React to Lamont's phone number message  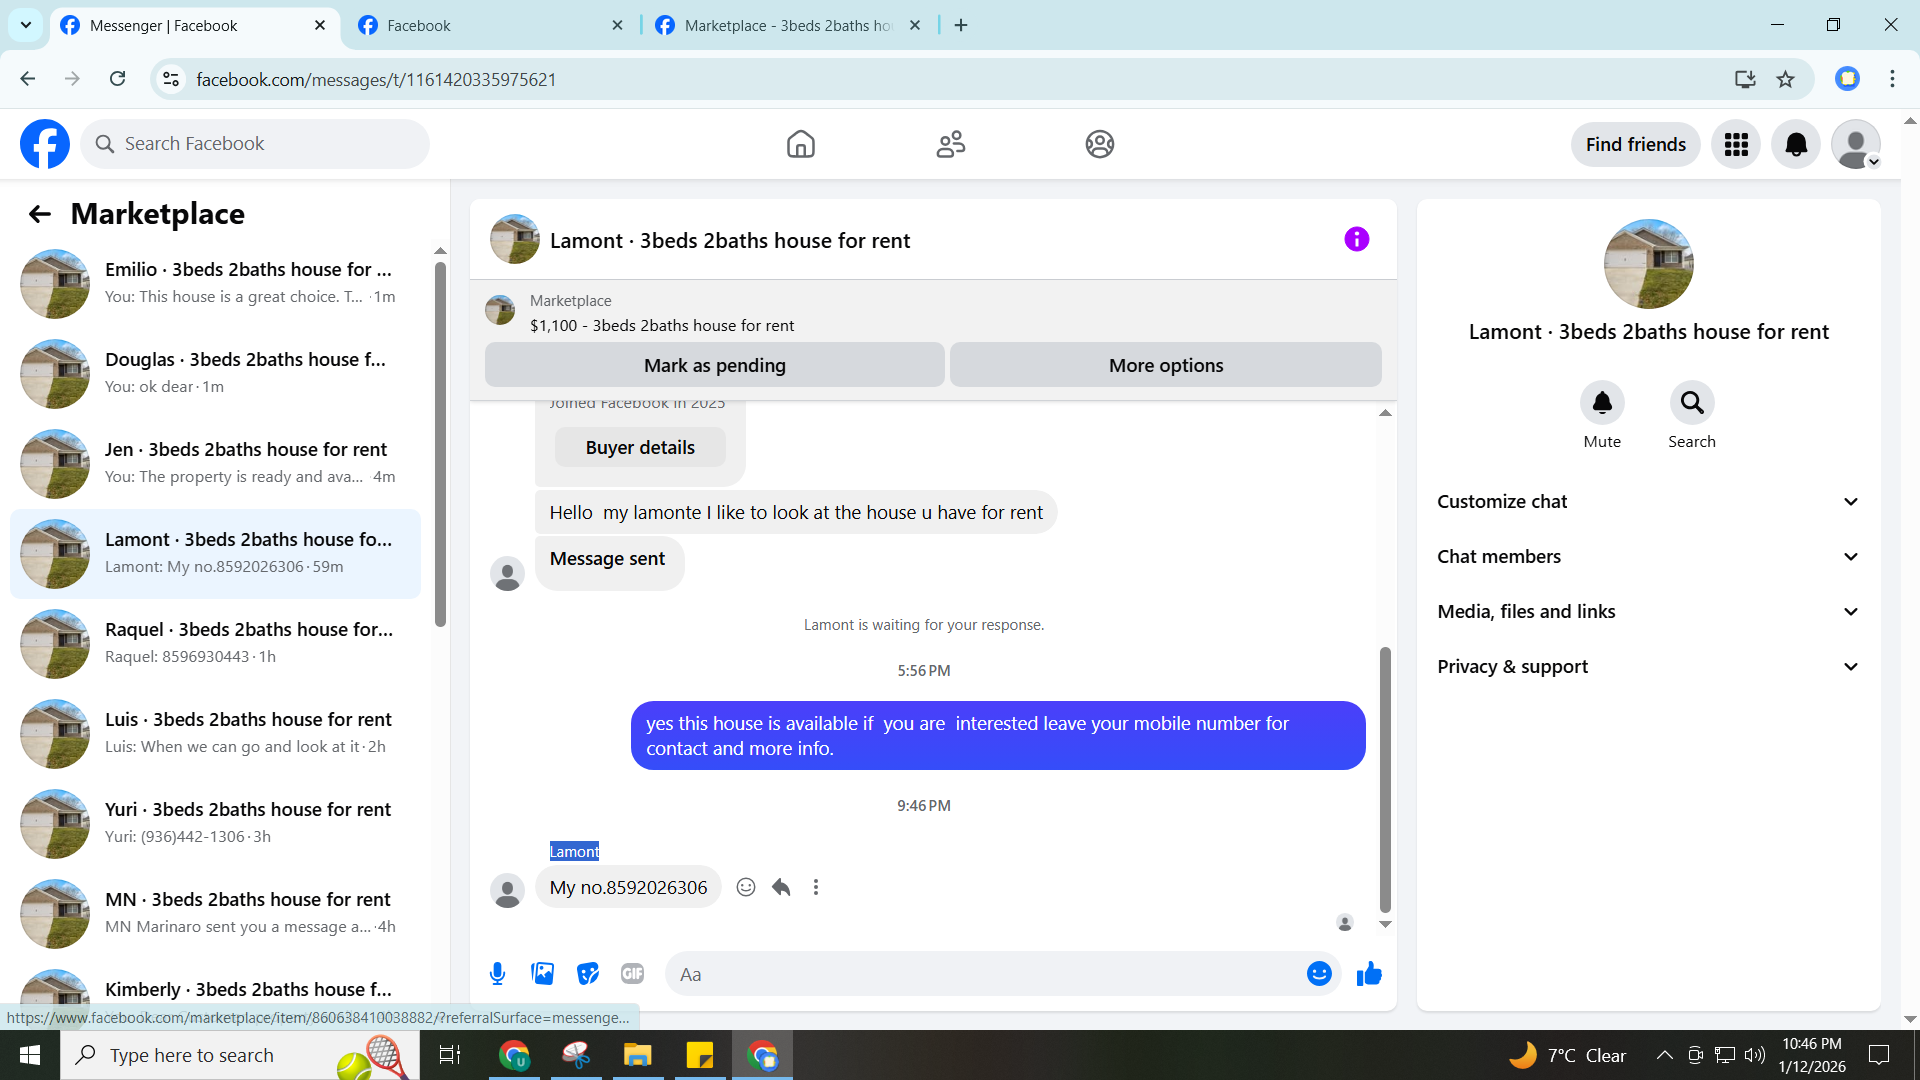pos(746,887)
